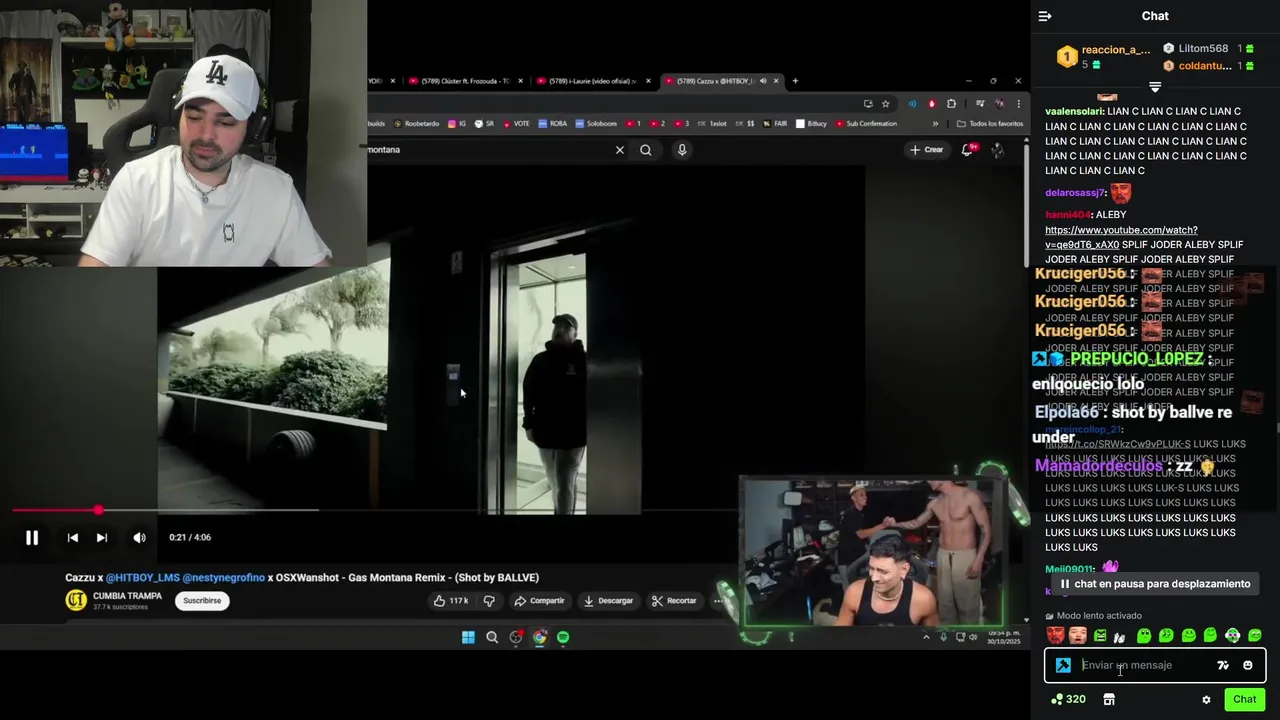Open the Todos los favoritos folder
The height and width of the screenshot is (720, 1280).
[x=990, y=124]
